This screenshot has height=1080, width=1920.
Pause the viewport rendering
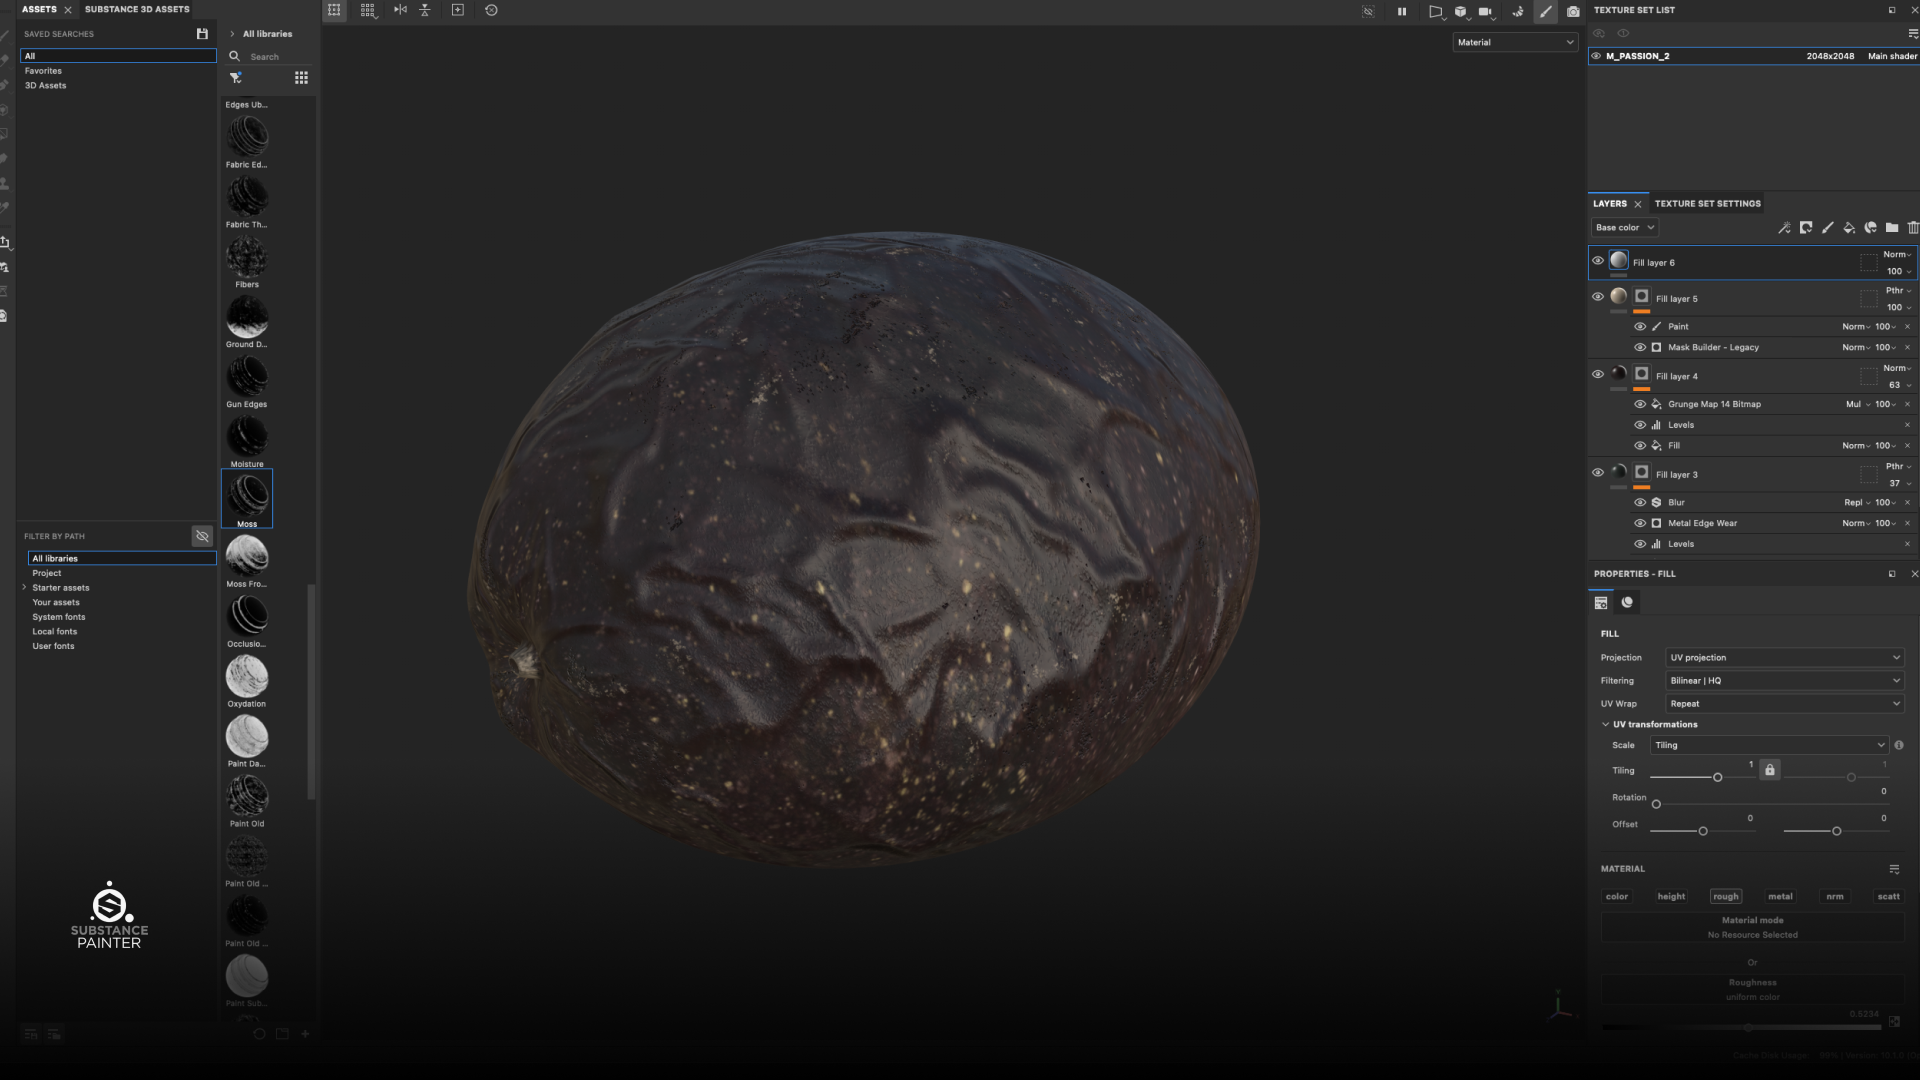click(x=1402, y=11)
